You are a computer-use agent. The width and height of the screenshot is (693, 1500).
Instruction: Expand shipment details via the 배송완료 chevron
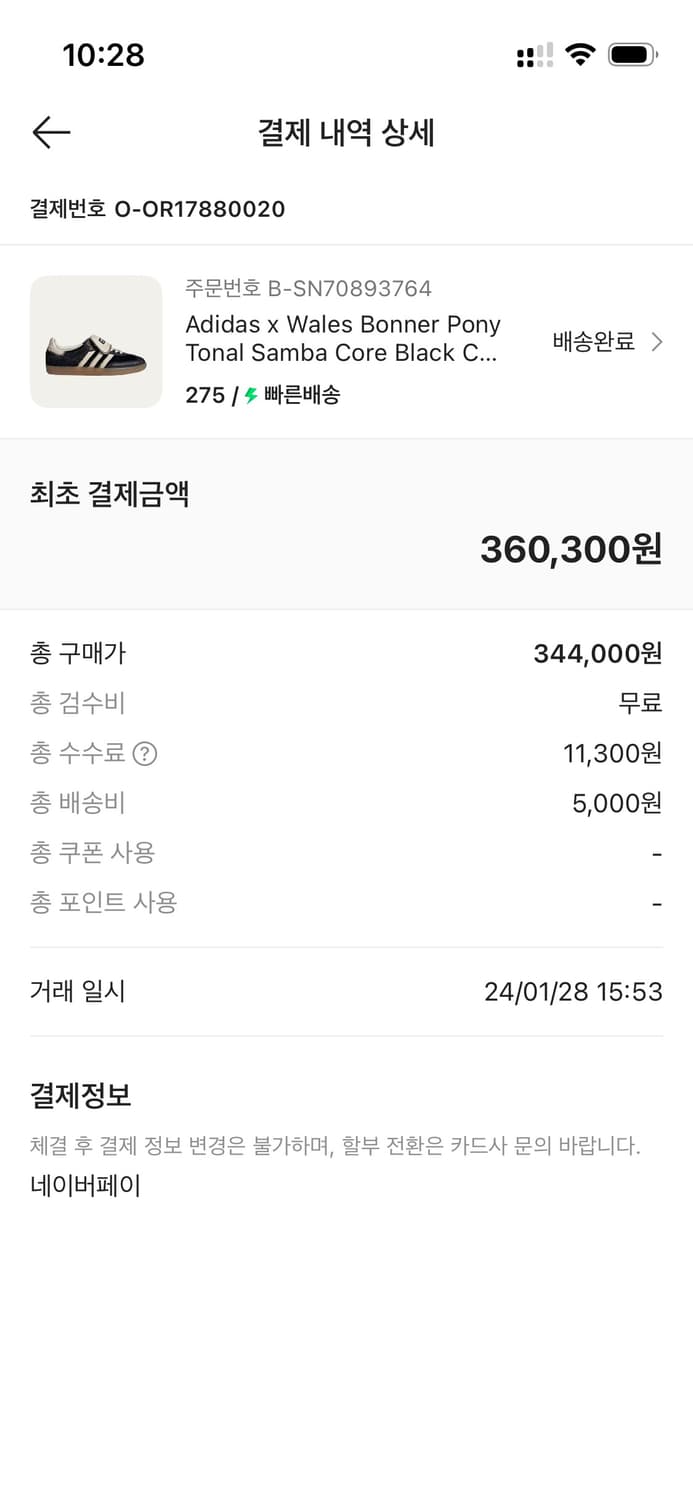tap(658, 341)
